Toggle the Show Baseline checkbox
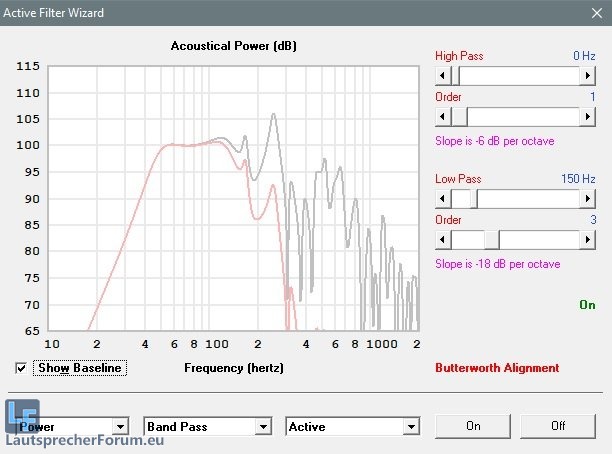 [22, 368]
